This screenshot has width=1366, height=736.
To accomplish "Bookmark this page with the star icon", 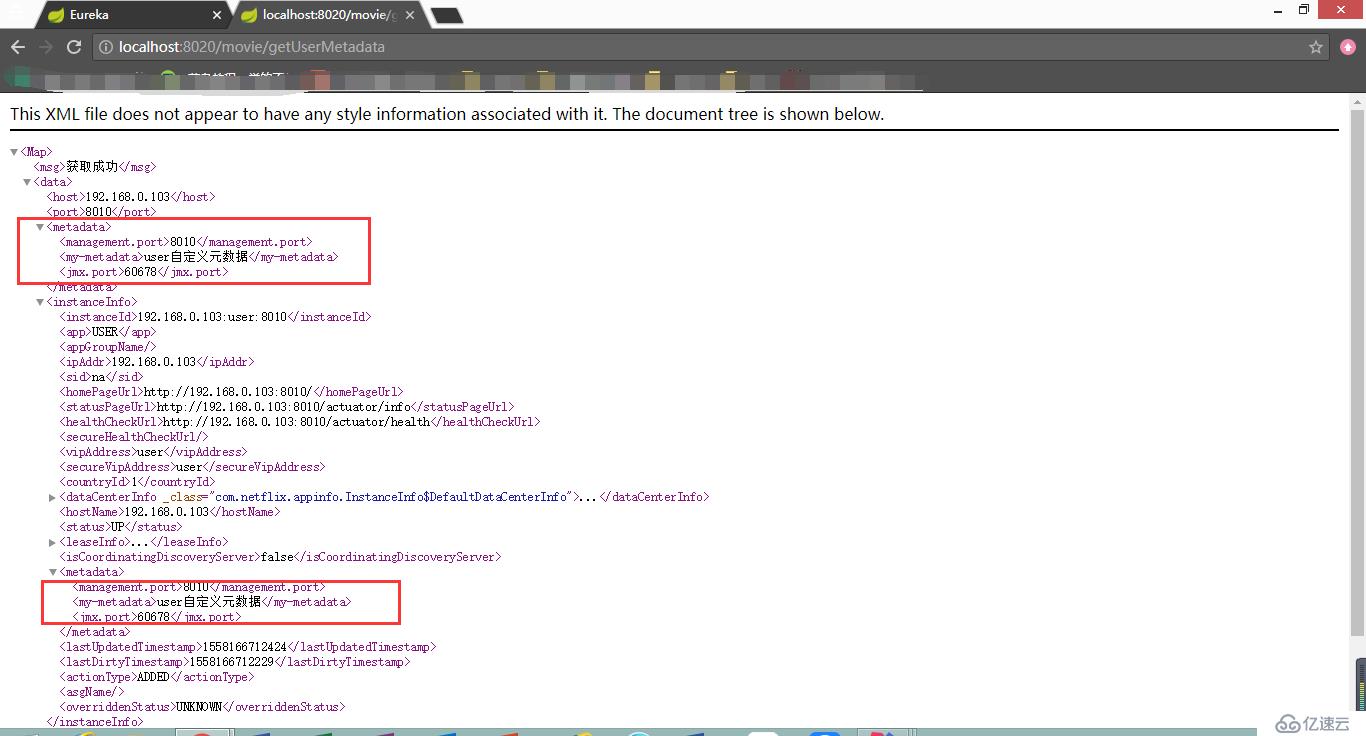I will 1316,47.
